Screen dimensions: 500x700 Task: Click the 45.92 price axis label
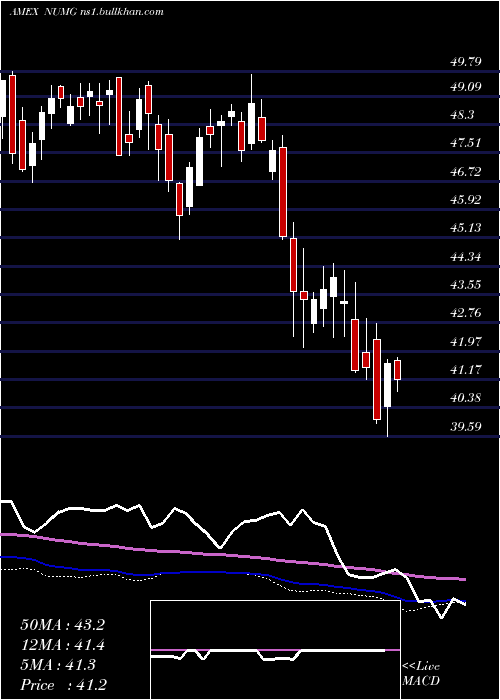point(466,200)
